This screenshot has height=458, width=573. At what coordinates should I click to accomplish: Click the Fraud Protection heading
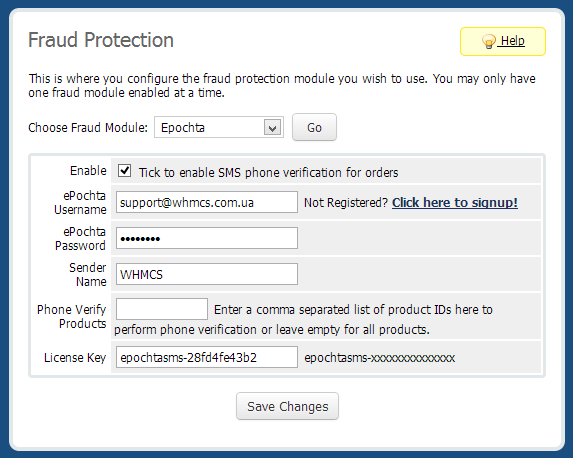point(101,40)
